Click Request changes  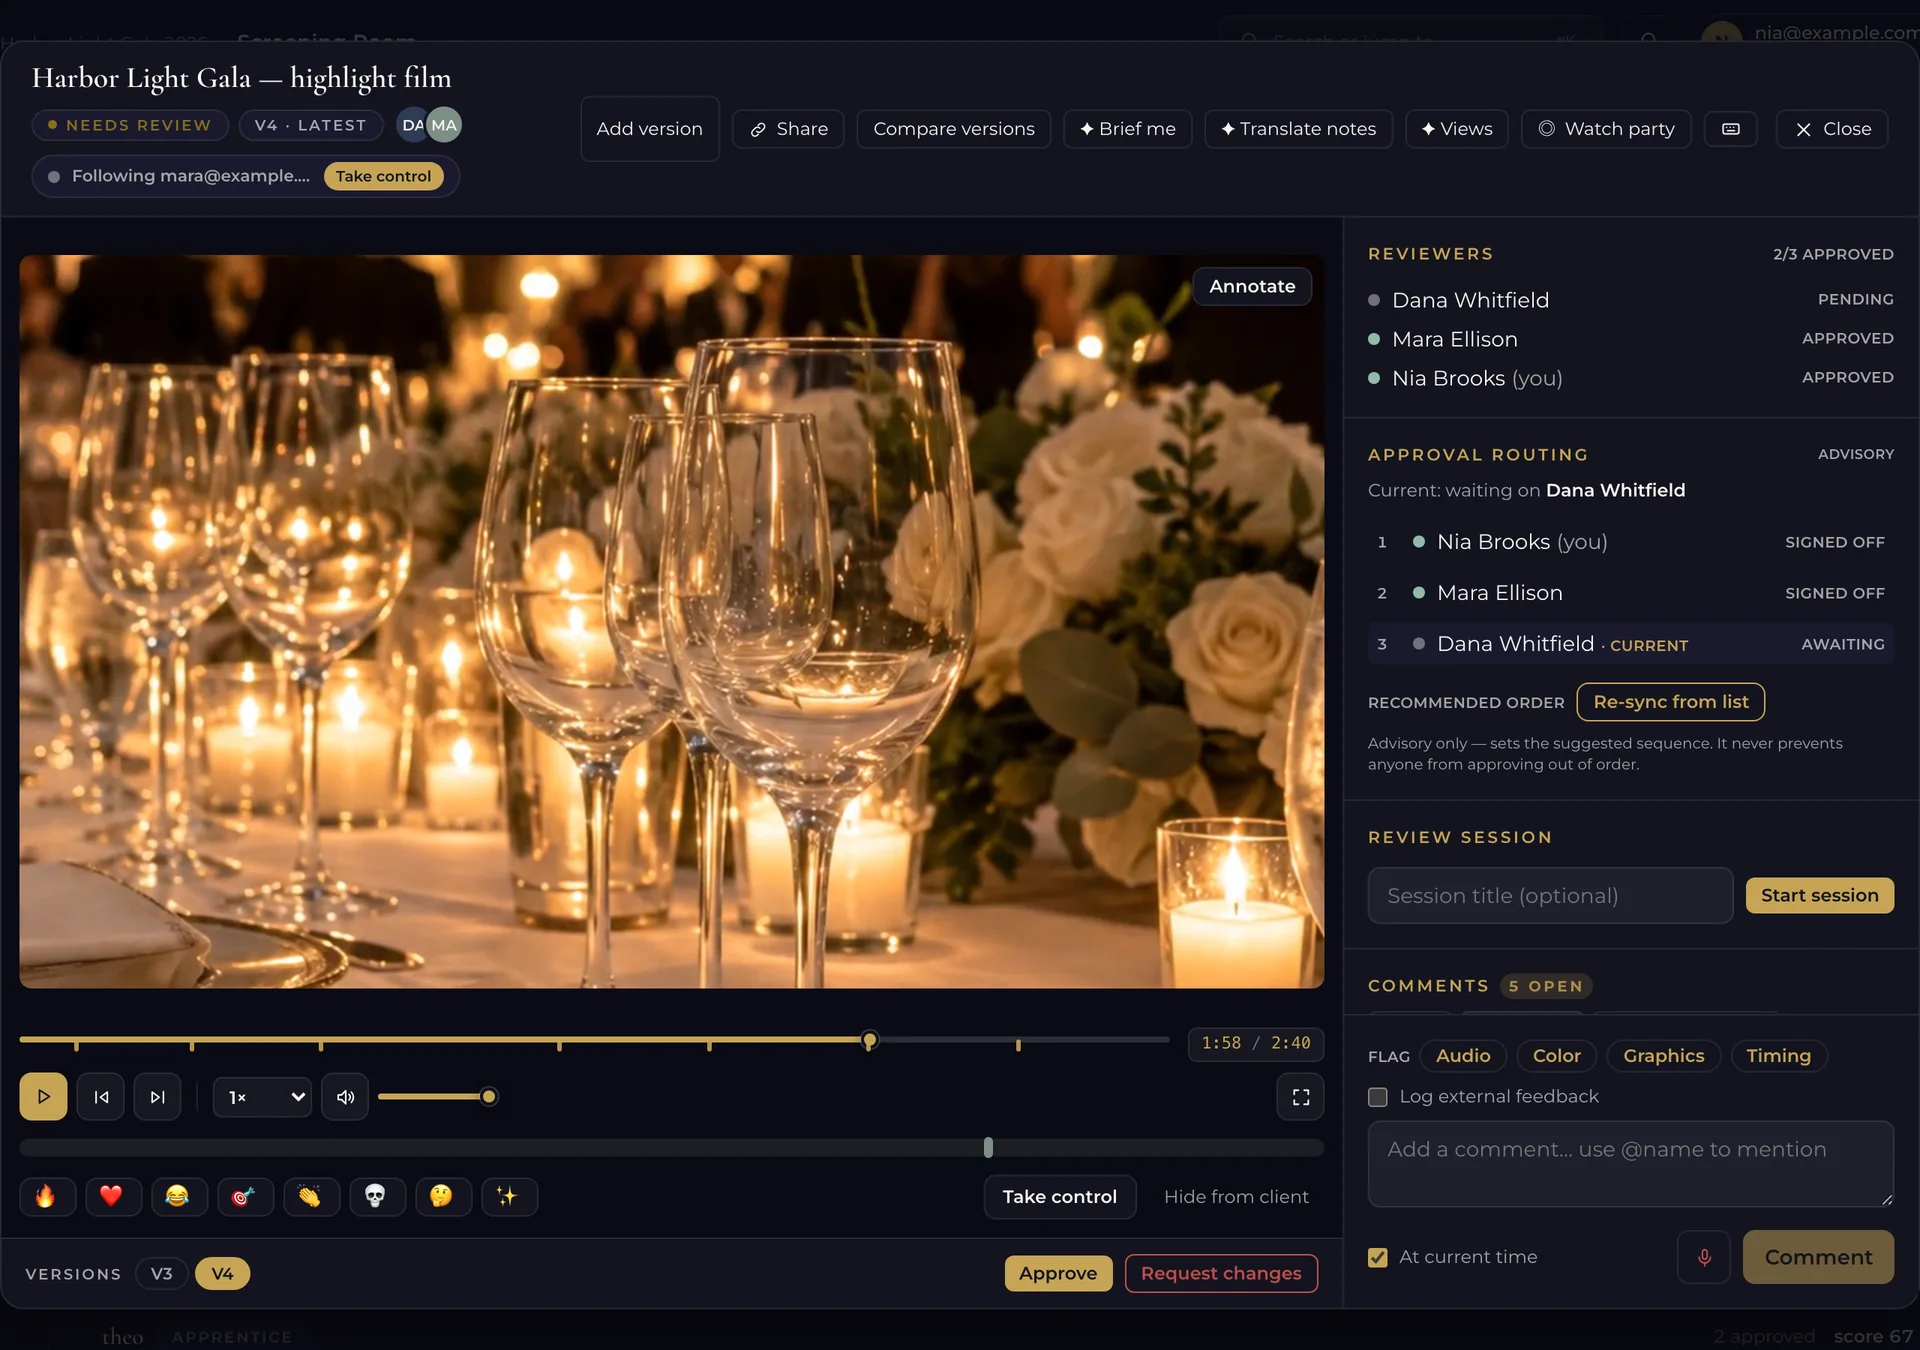coord(1221,1273)
